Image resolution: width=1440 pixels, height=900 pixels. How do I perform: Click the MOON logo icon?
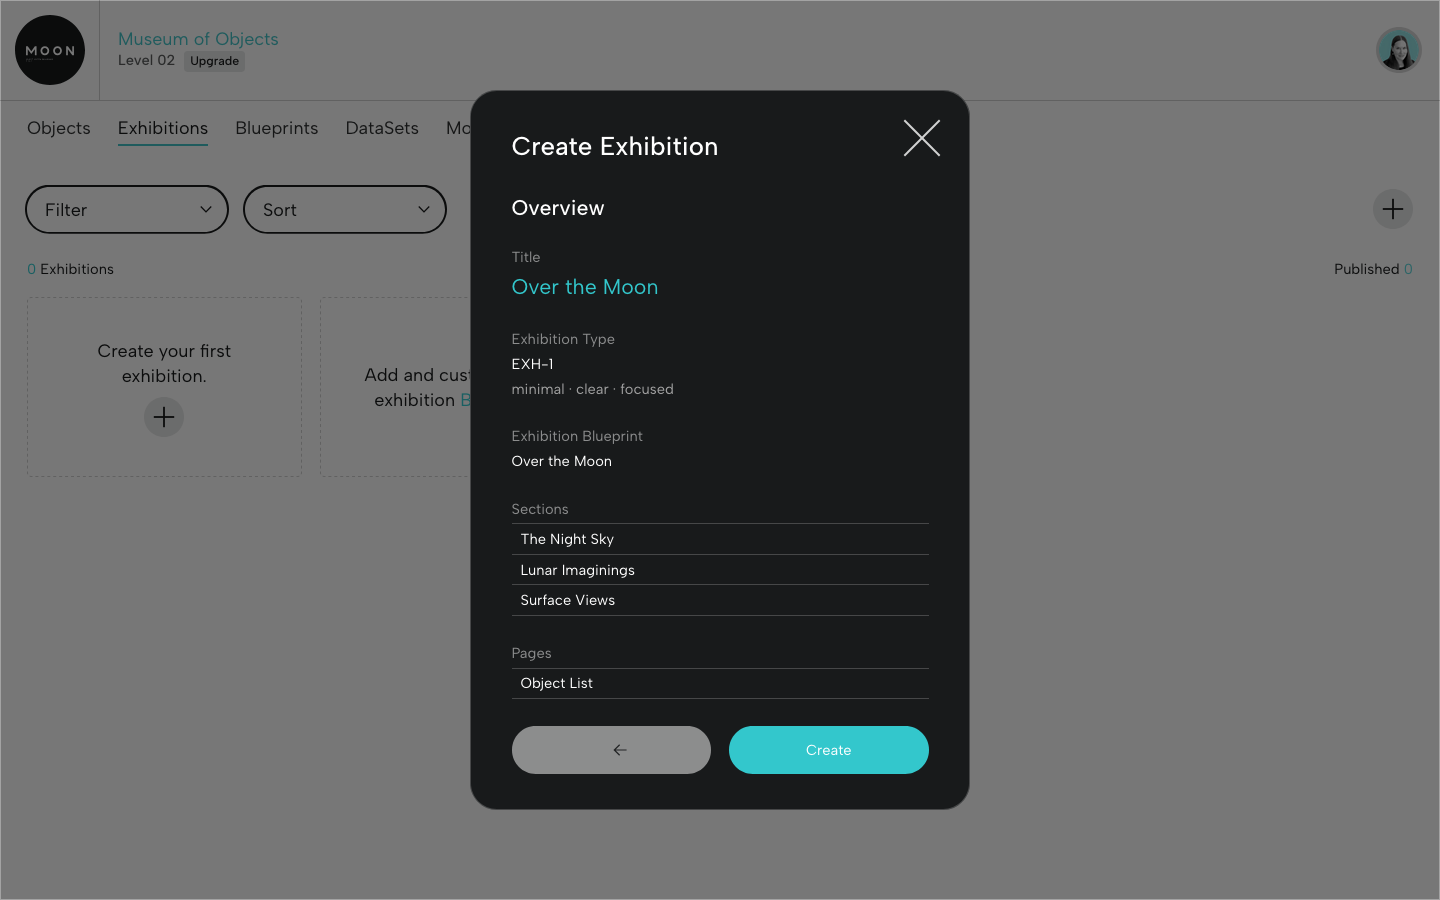click(x=50, y=50)
